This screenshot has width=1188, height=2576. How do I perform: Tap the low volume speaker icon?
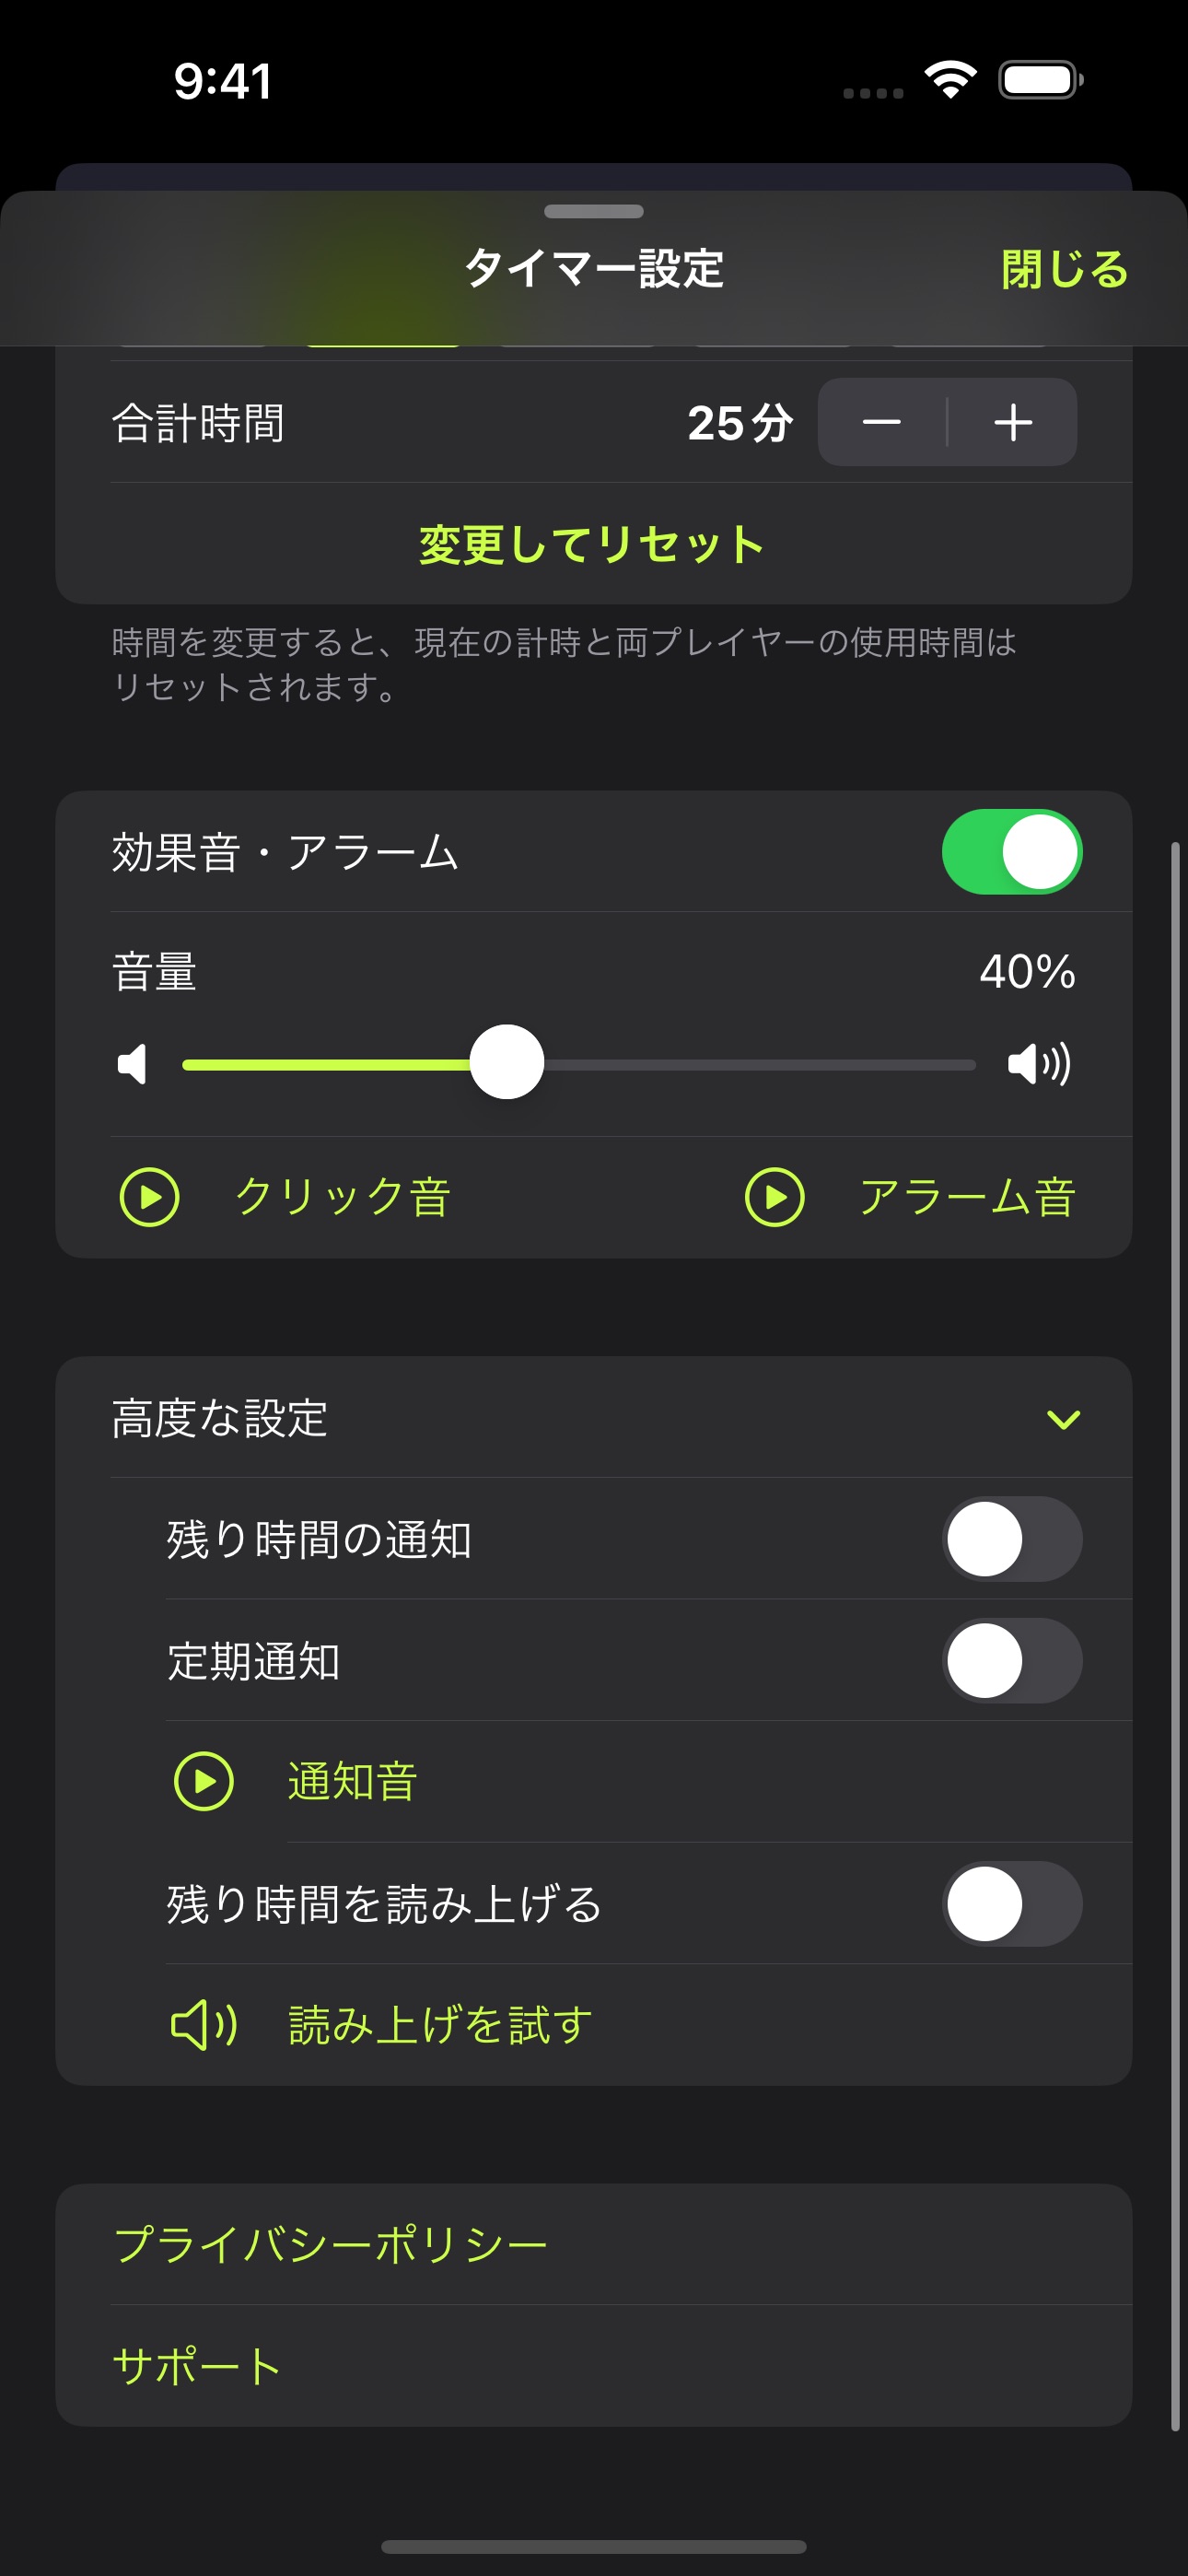(x=132, y=1063)
